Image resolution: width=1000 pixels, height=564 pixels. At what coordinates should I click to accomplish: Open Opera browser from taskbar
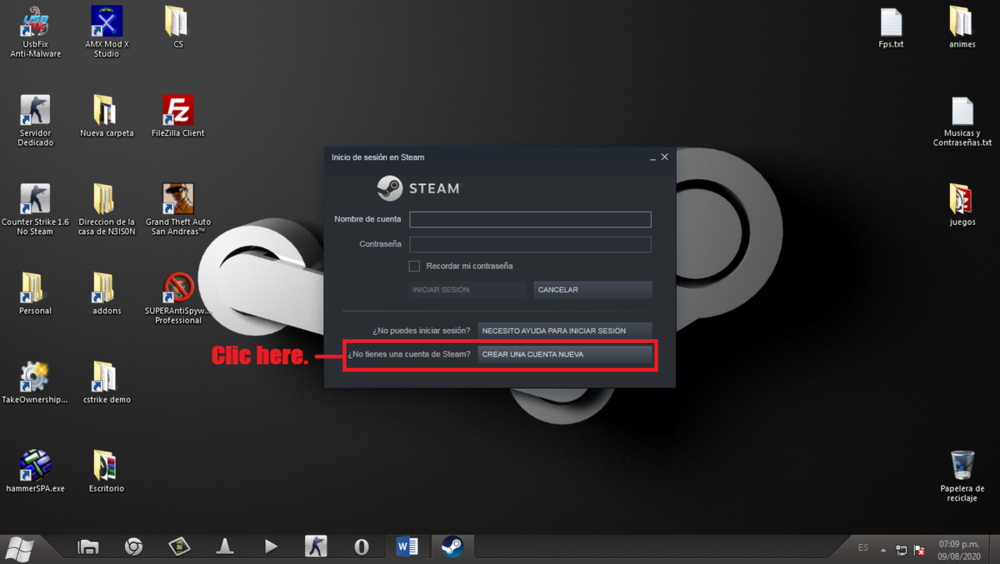click(x=362, y=547)
